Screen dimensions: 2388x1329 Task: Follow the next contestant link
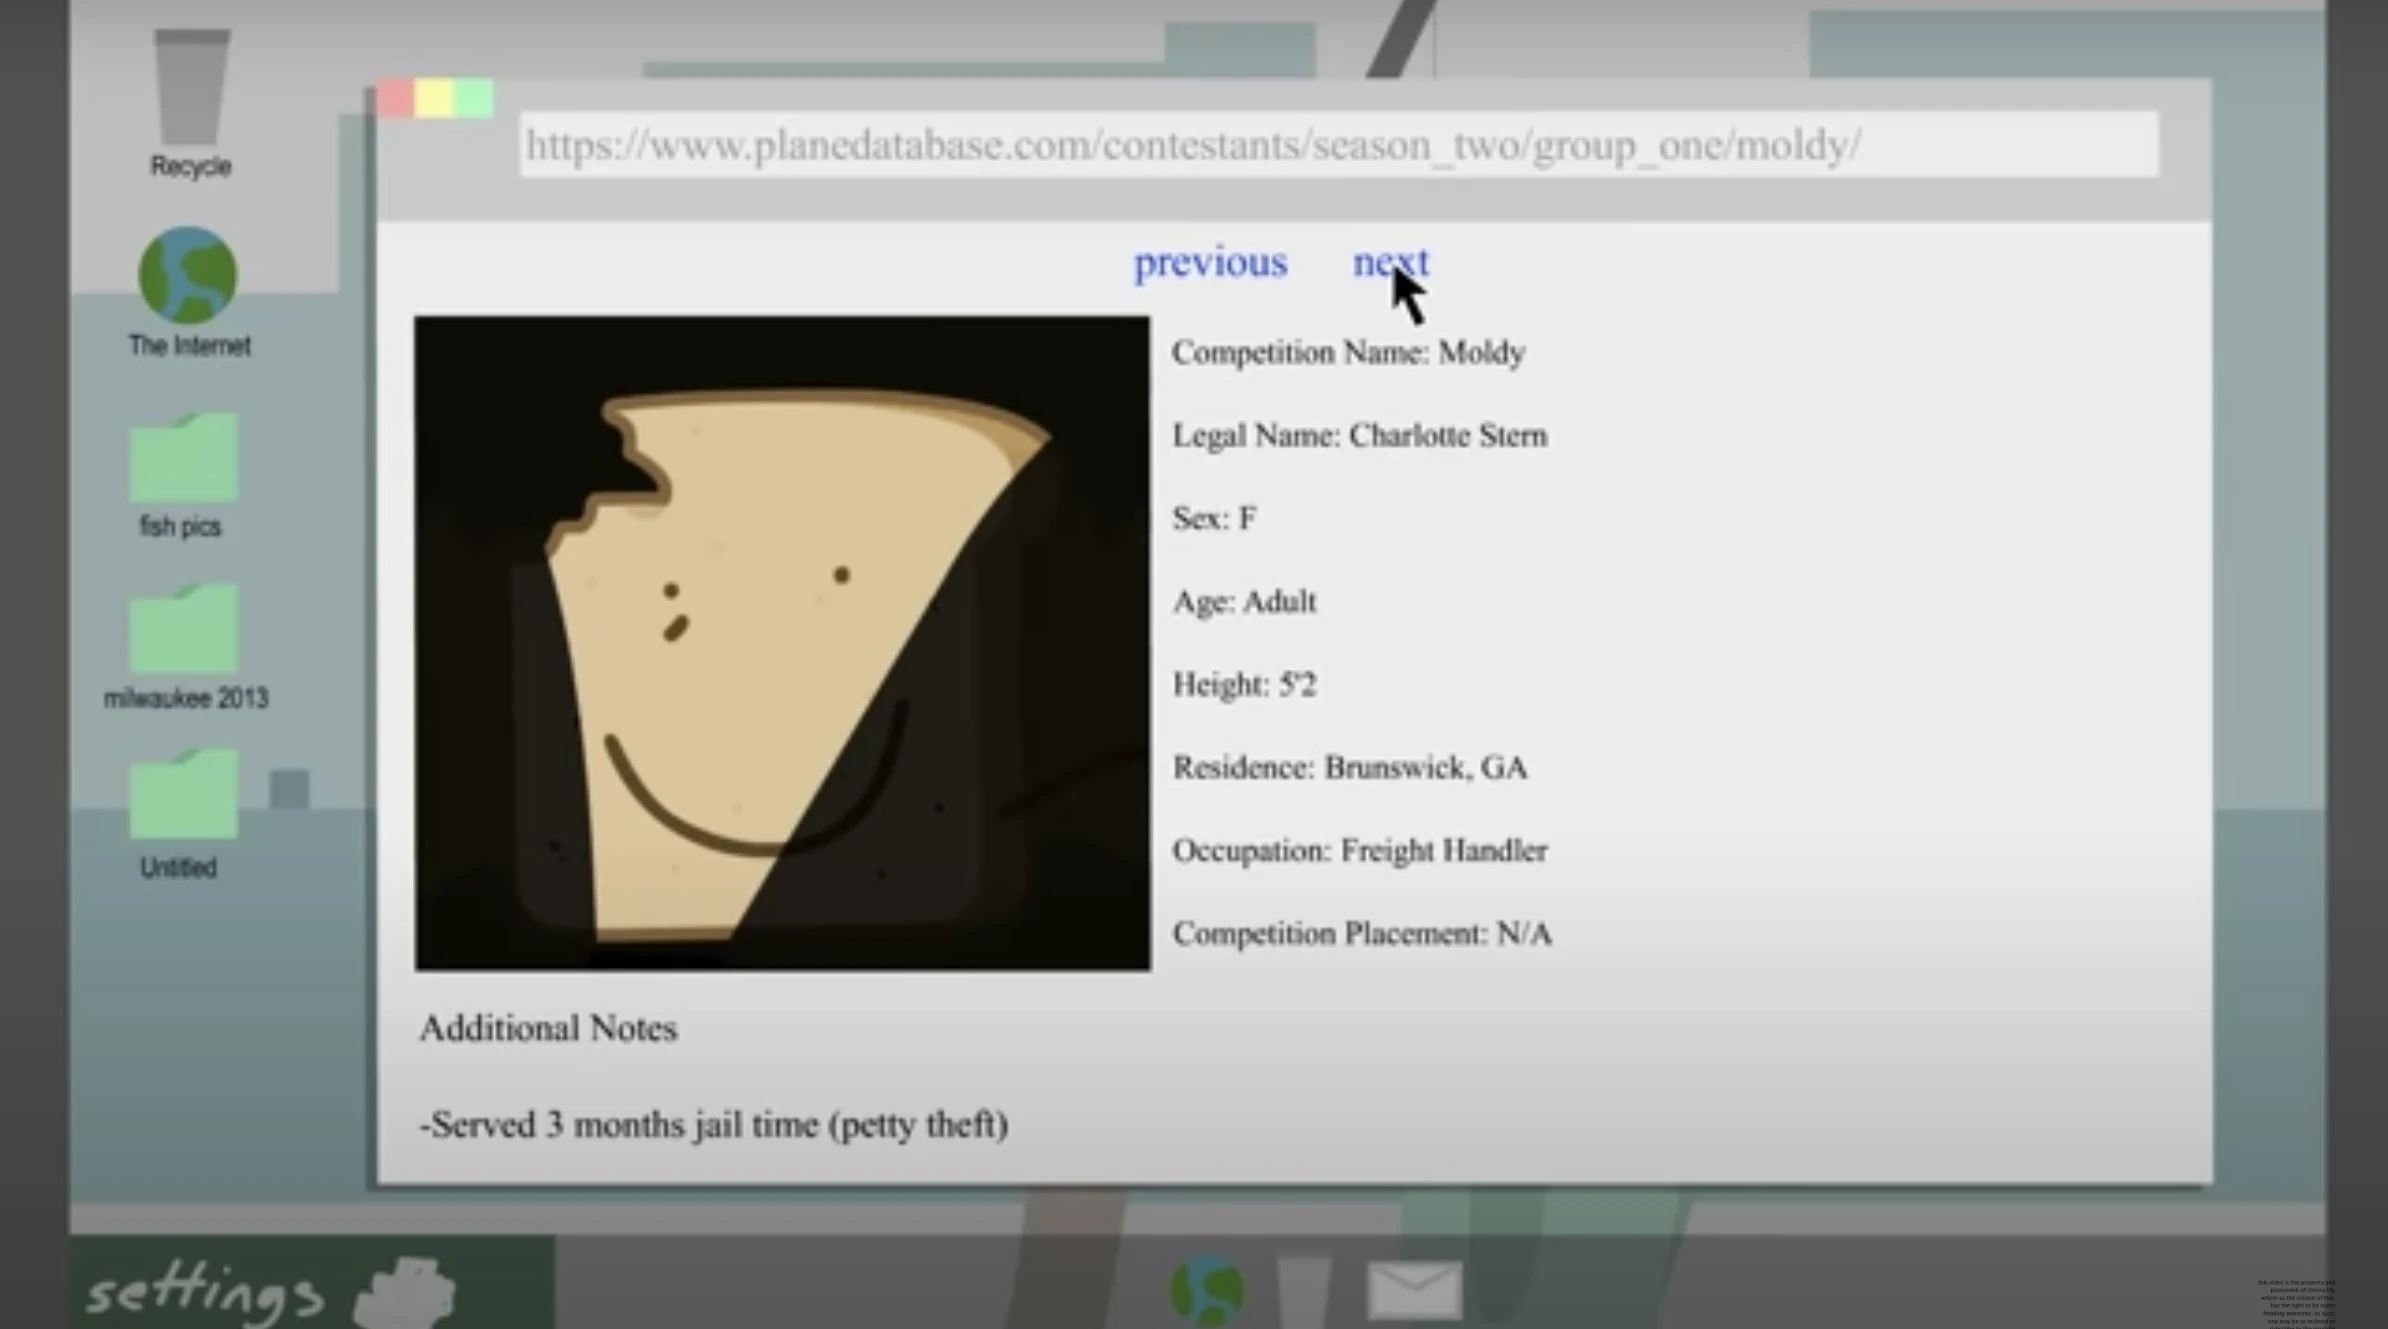click(1390, 262)
